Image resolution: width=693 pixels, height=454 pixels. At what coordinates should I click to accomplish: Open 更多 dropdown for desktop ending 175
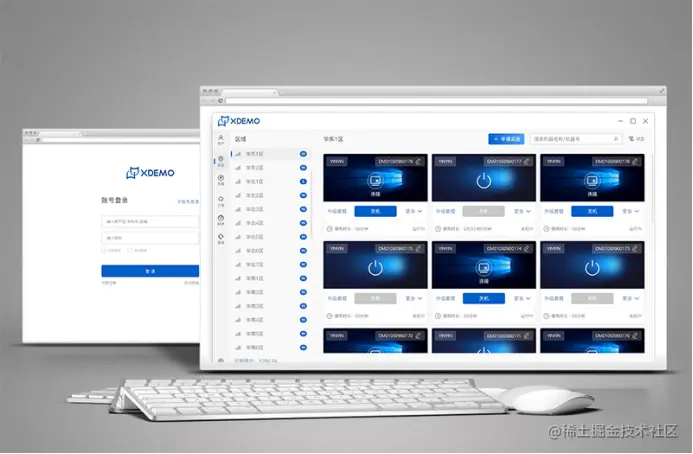414,298
